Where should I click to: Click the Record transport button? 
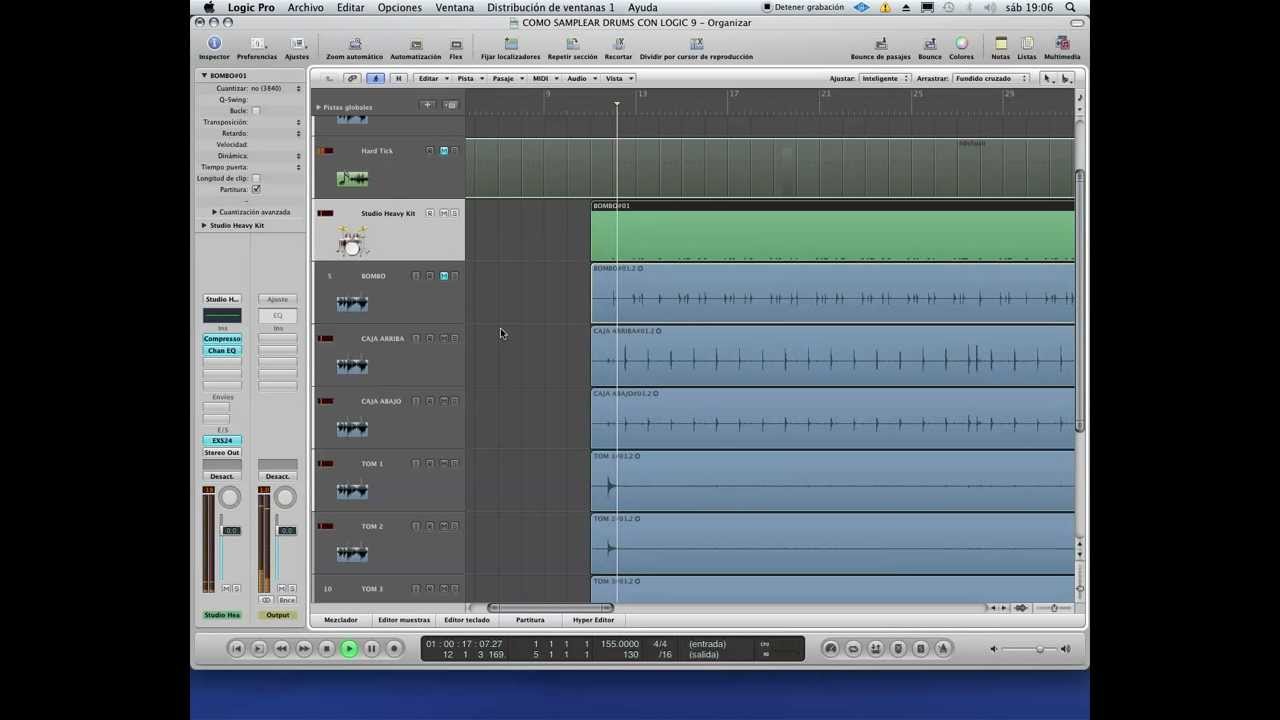(x=394, y=649)
